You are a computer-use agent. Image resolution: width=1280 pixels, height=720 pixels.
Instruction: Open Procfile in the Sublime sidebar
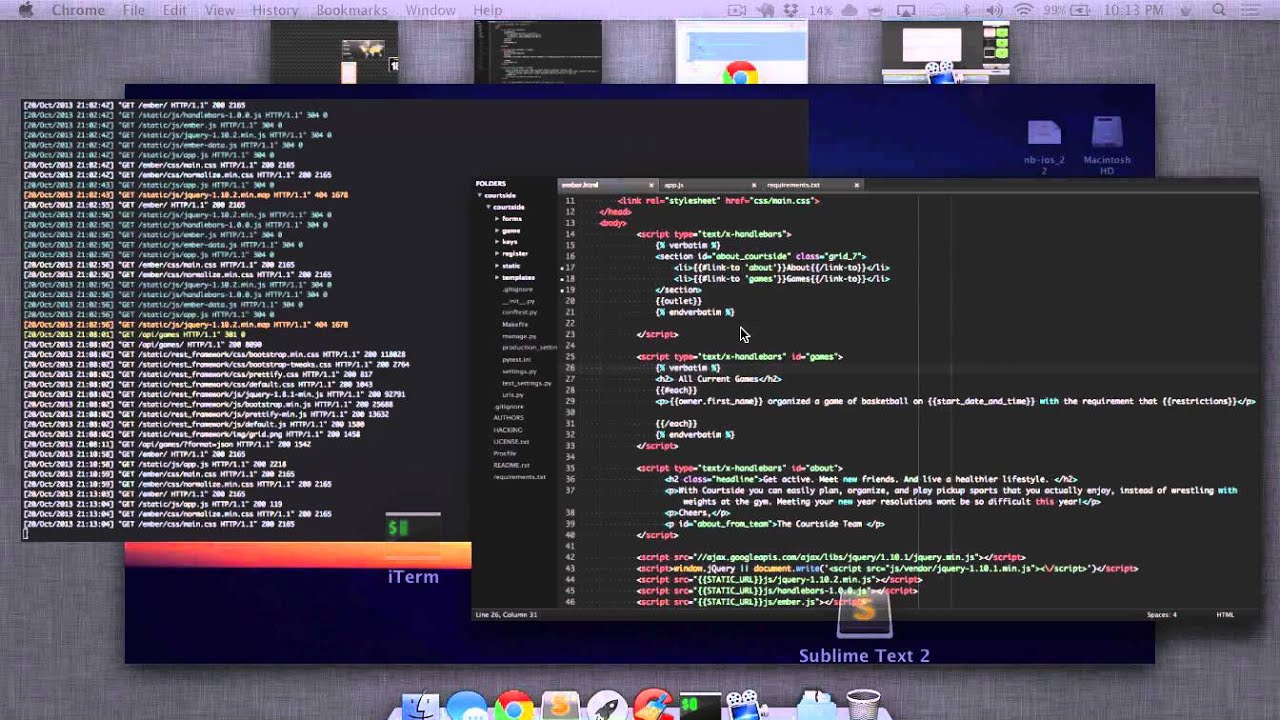(505, 453)
